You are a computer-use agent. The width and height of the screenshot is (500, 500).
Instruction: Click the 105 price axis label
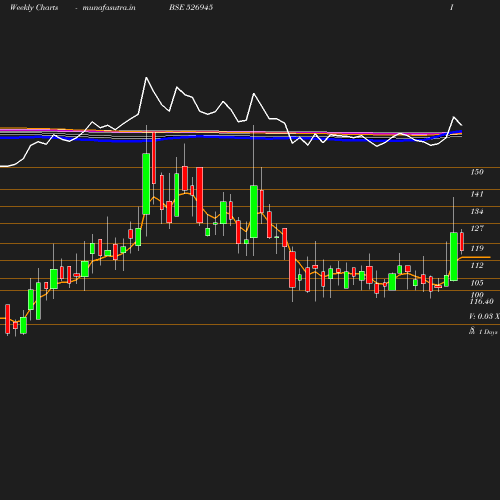pyautogui.click(x=477, y=283)
